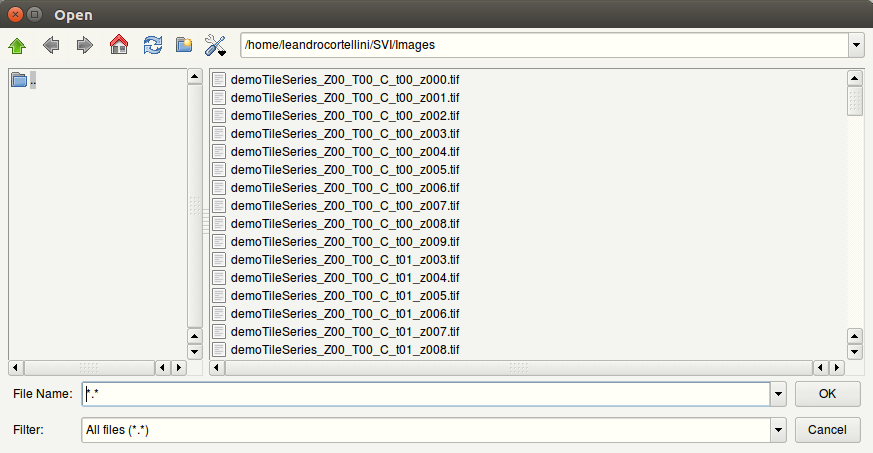
Task: Create a new folder
Action: (x=184, y=45)
